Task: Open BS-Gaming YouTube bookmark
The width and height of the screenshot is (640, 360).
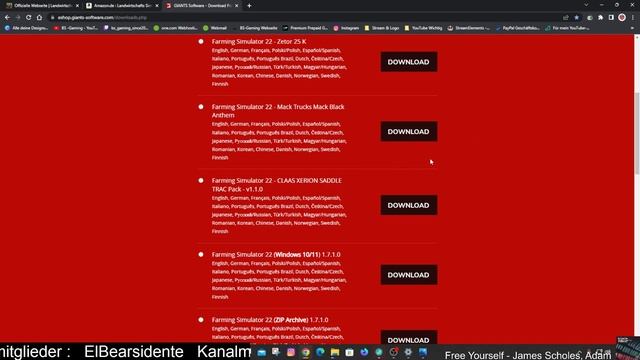Action: (76, 28)
